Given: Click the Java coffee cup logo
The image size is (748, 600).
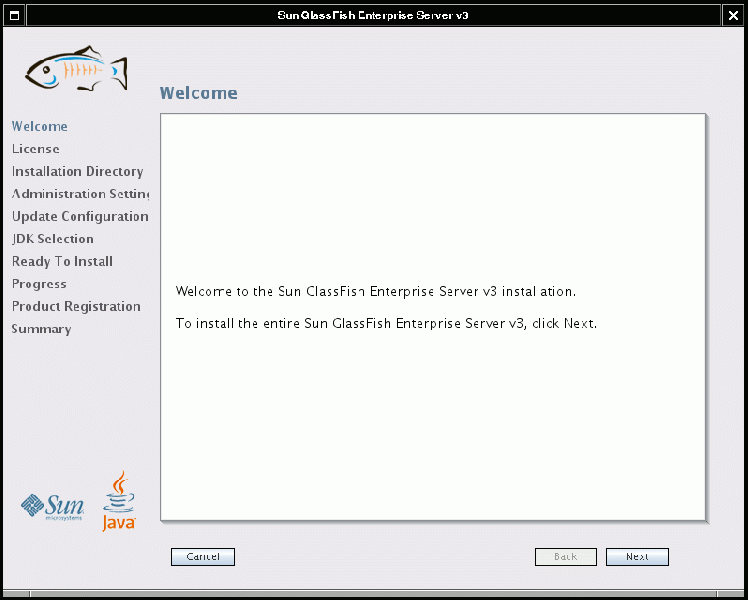Looking at the screenshot, I should [119, 501].
